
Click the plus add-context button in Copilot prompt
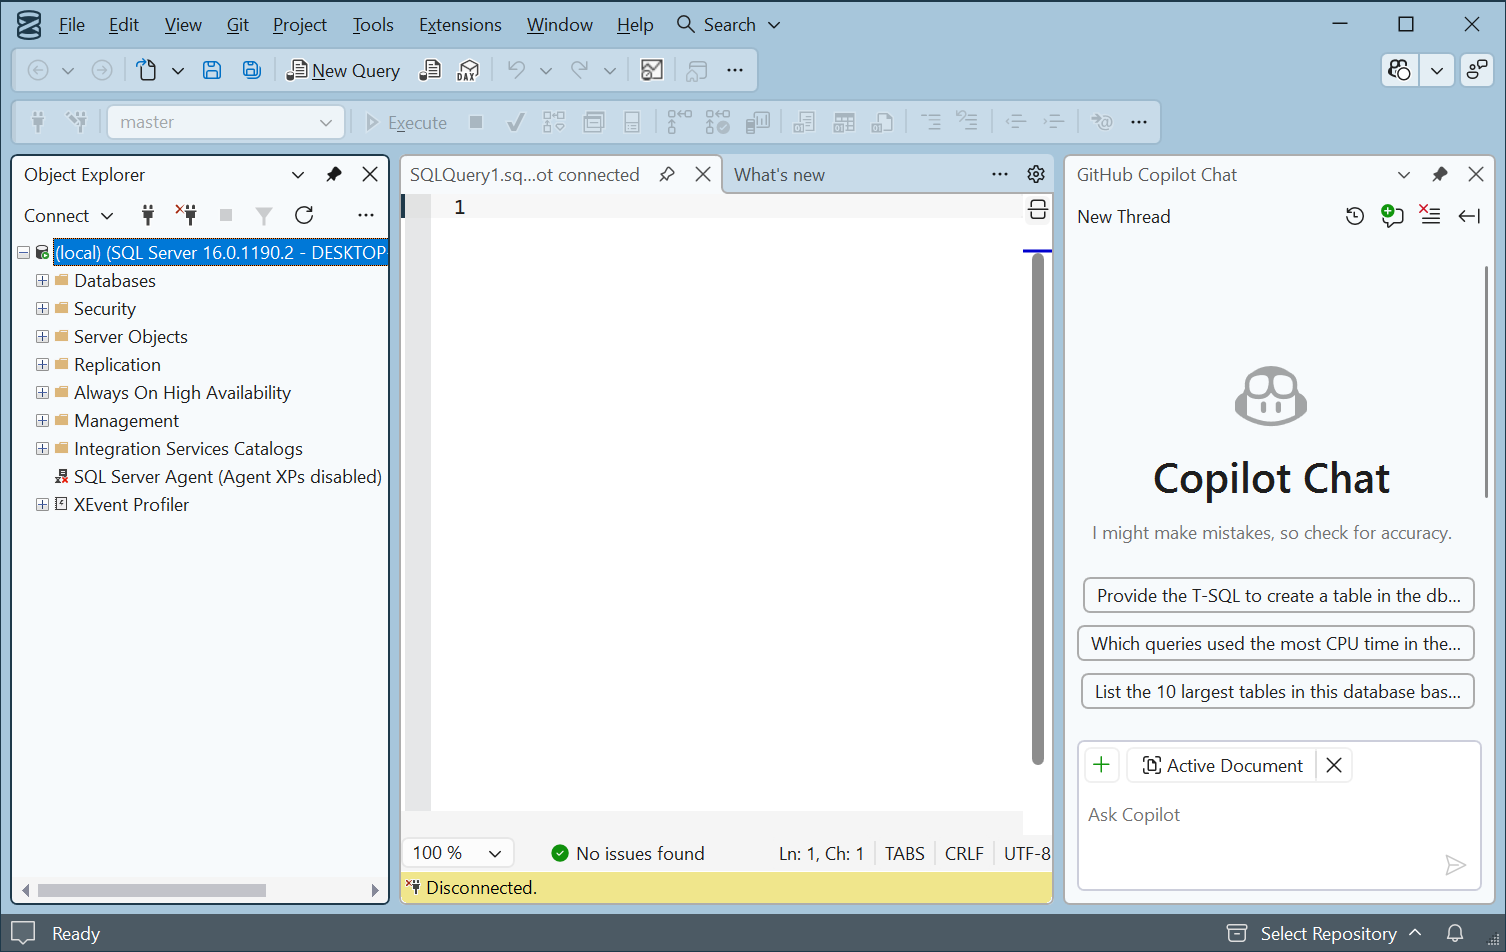[x=1102, y=765]
